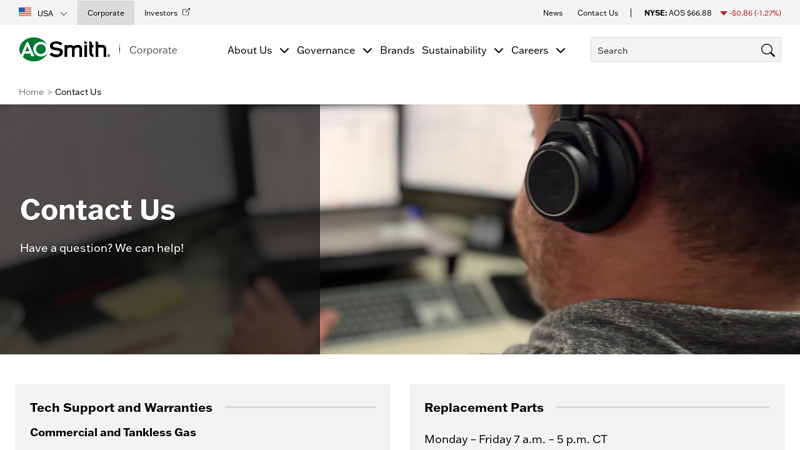Viewport: 800px width, 450px height.
Task: Click the Careers menu label
Action: [530, 51]
